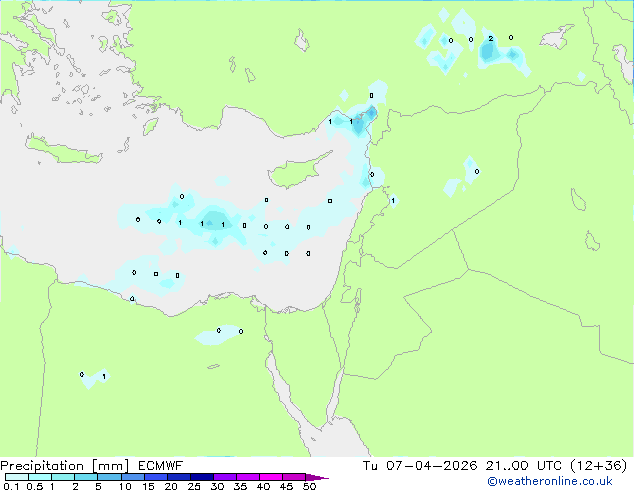Click the '0.5' legend scale label
This screenshot has width=634, height=490.
[x=35, y=486]
